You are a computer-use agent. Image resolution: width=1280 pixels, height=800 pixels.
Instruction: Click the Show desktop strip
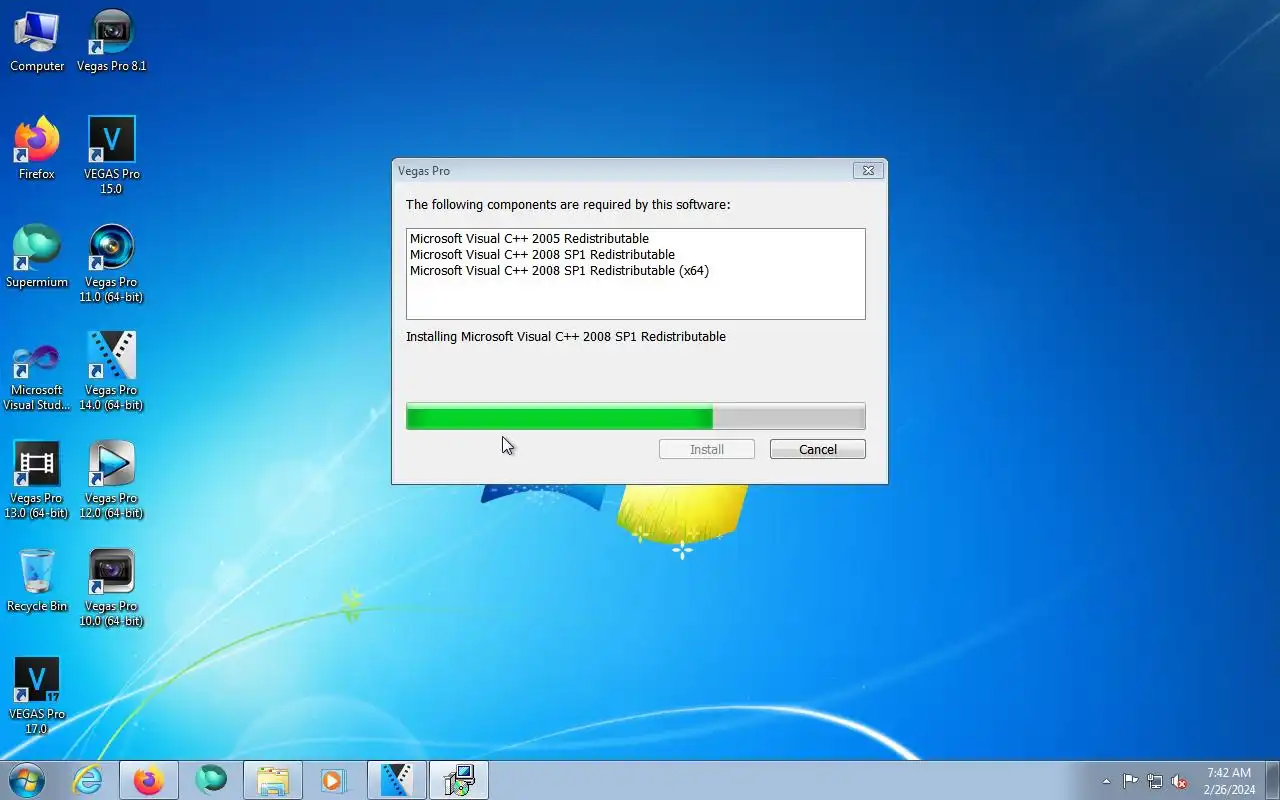click(x=1272, y=780)
